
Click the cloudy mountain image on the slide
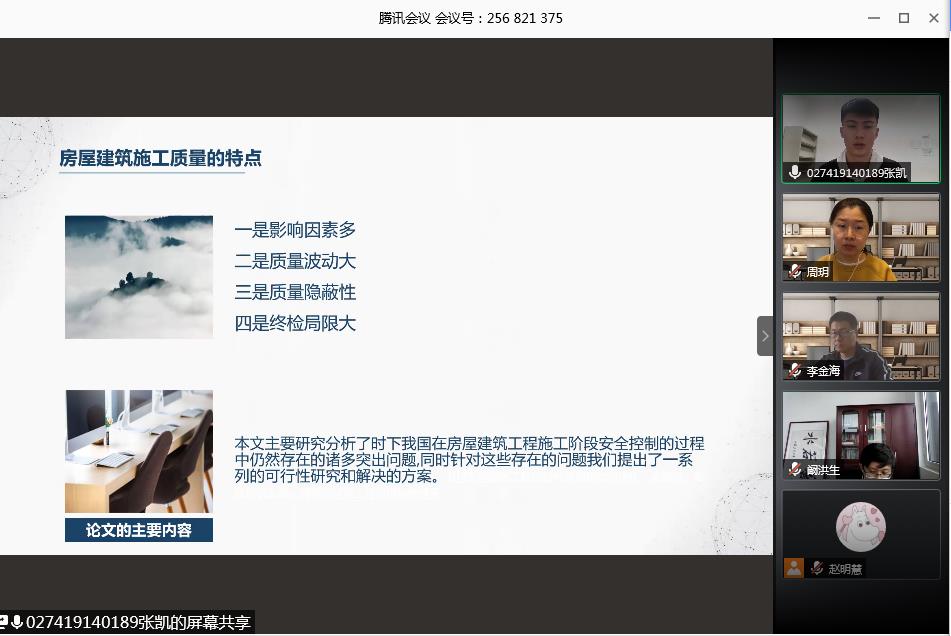pyautogui.click(x=139, y=277)
